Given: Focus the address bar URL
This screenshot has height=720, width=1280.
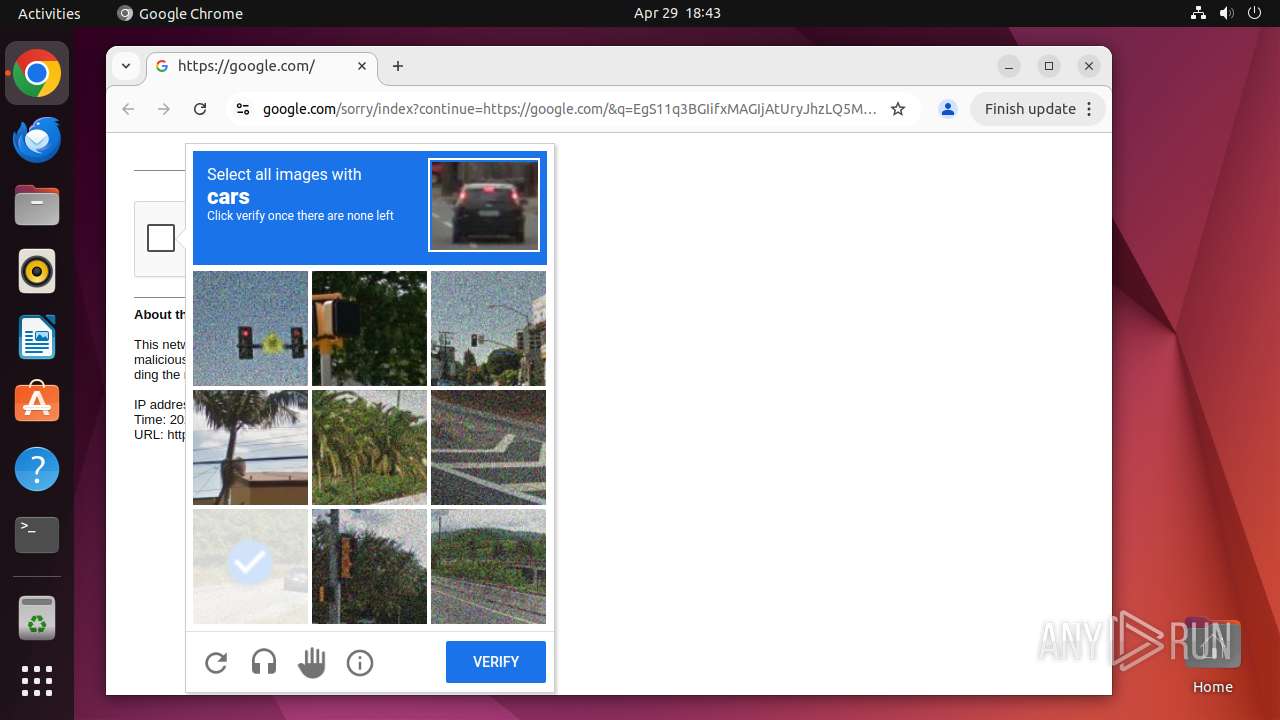Looking at the screenshot, I should click(x=570, y=109).
